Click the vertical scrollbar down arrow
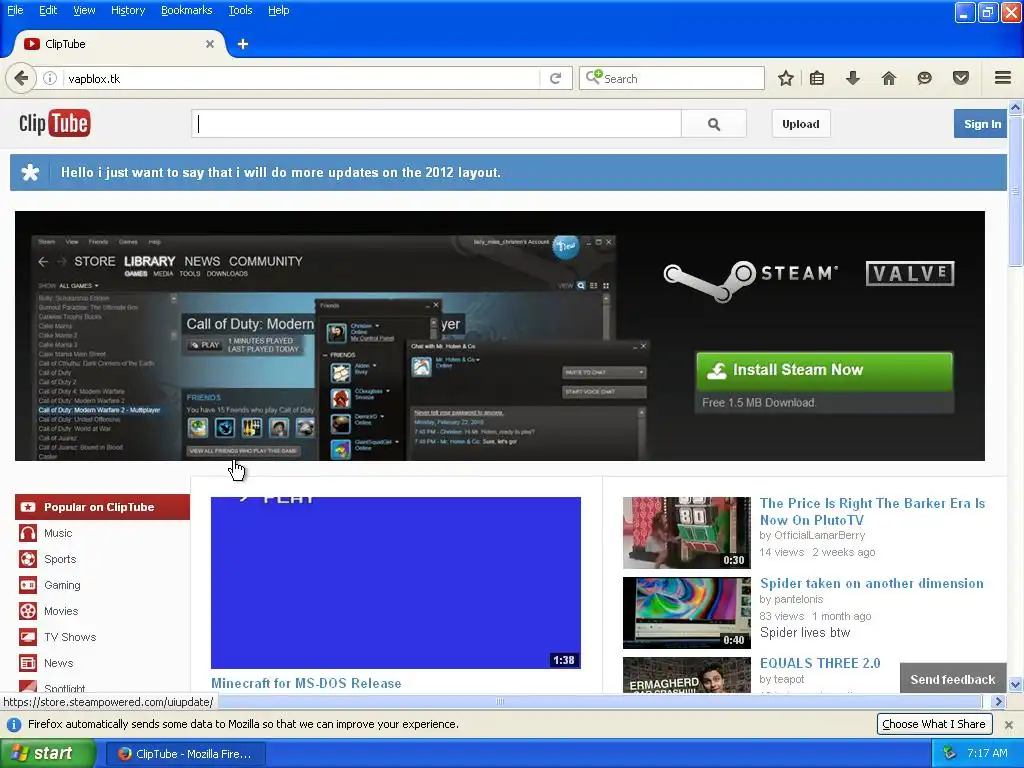Screen dimensions: 1024x768 1015,684
